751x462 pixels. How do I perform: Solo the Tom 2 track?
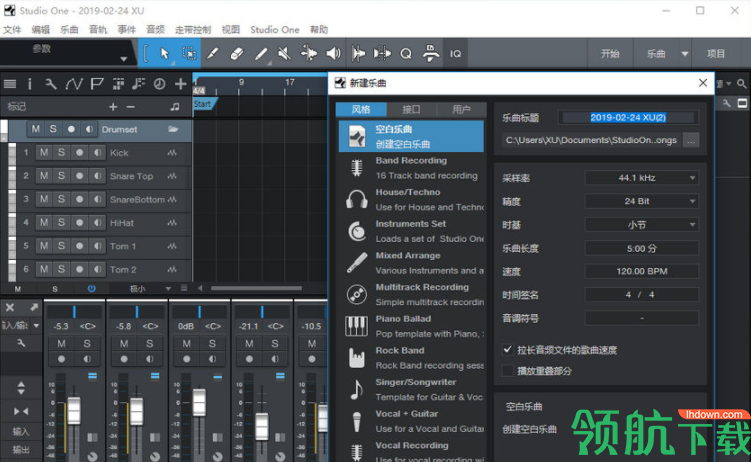pyautogui.click(x=61, y=269)
